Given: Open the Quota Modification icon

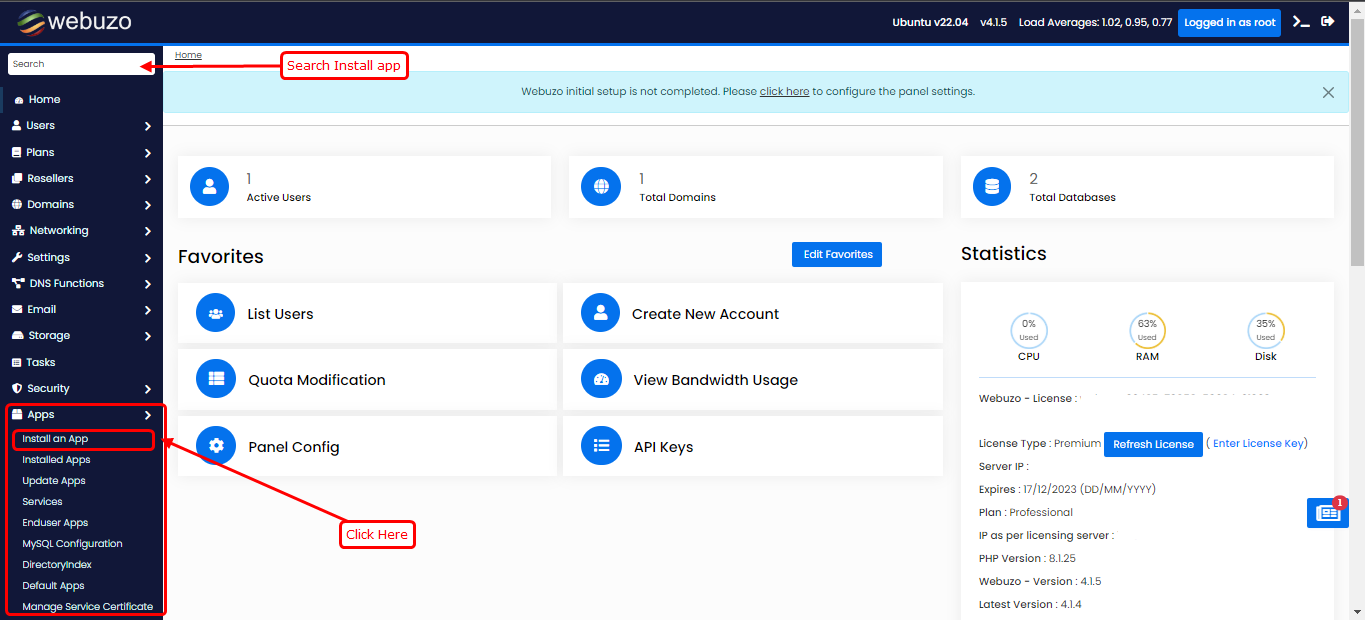Looking at the screenshot, I should (216, 380).
